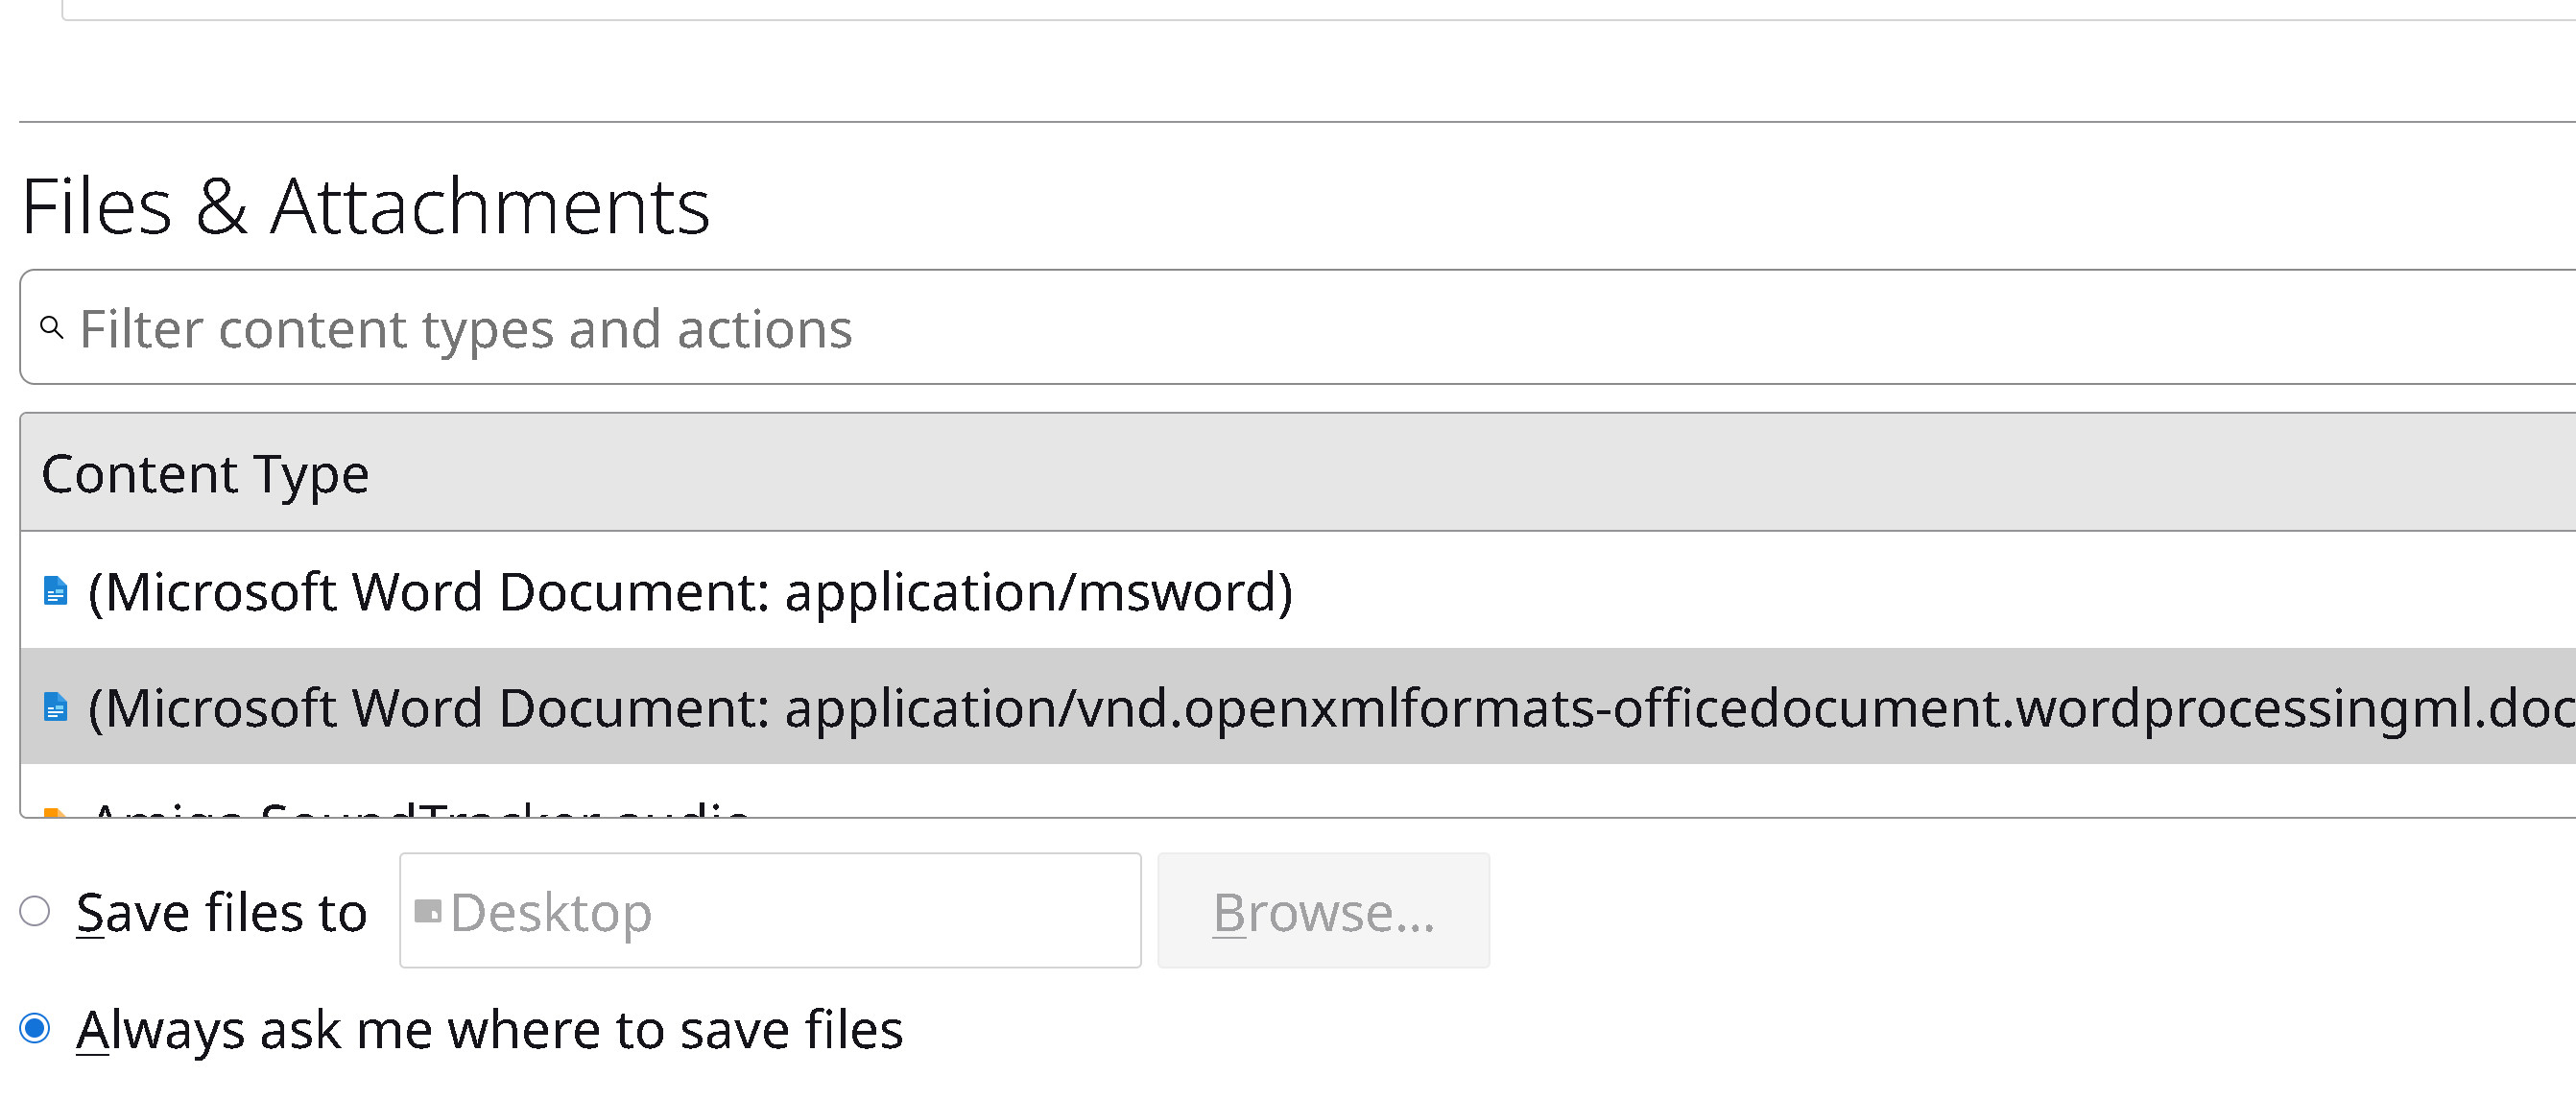
Task: Click empty space right of the application/msword entry
Action: pyautogui.click(x=1900, y=591)
